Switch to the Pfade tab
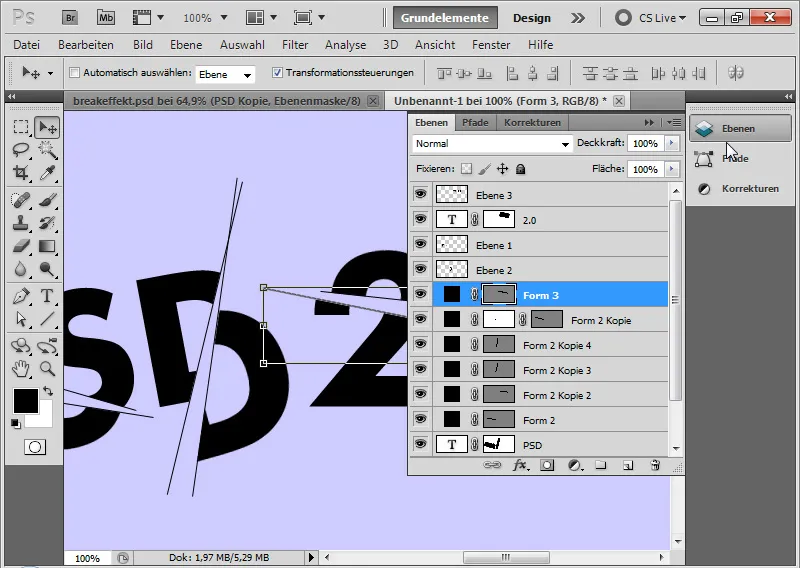This screenshot has width=800, height=568. coord(475,122)
